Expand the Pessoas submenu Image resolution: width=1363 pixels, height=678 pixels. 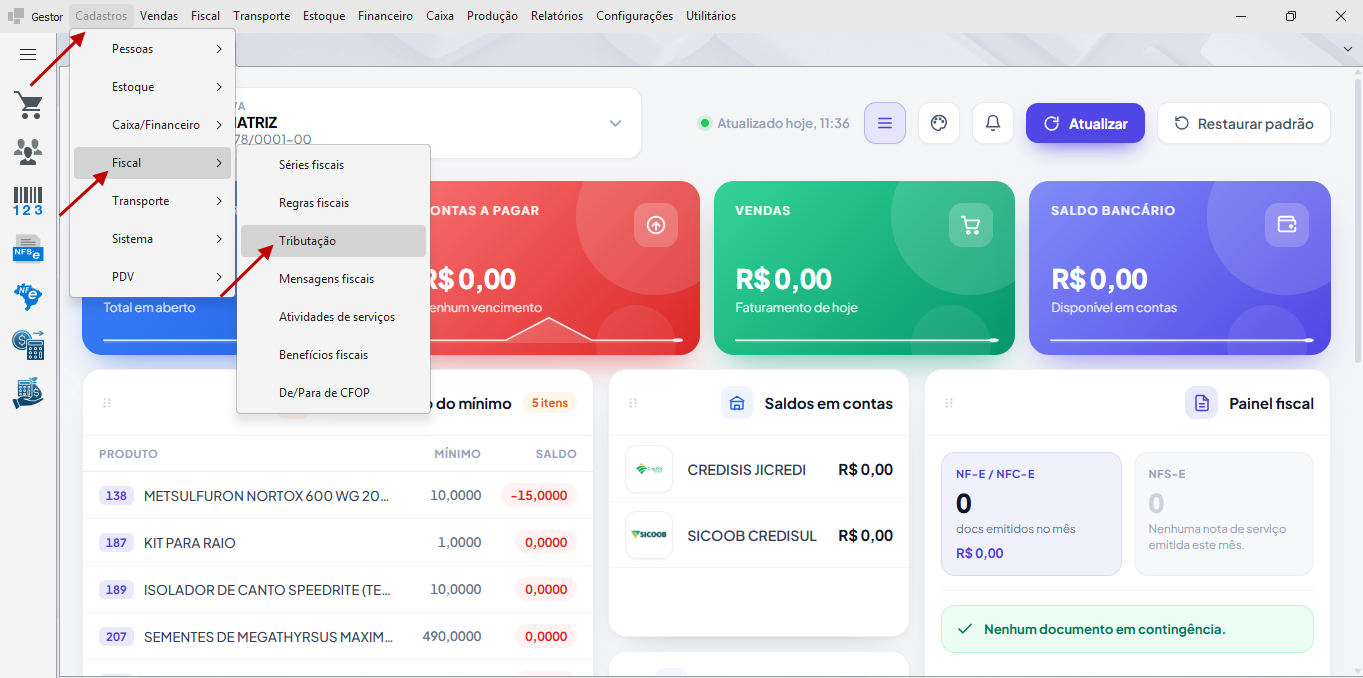(152, 49)
